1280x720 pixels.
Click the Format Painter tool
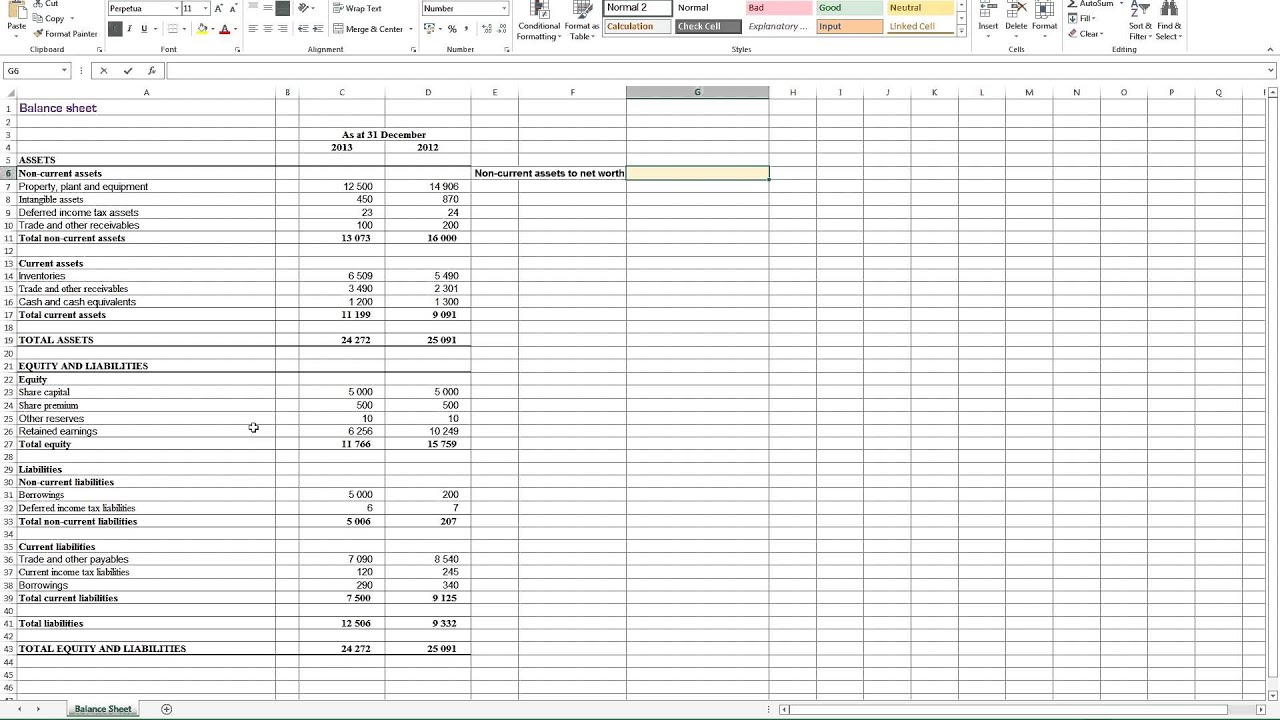(x=66, y=33)
